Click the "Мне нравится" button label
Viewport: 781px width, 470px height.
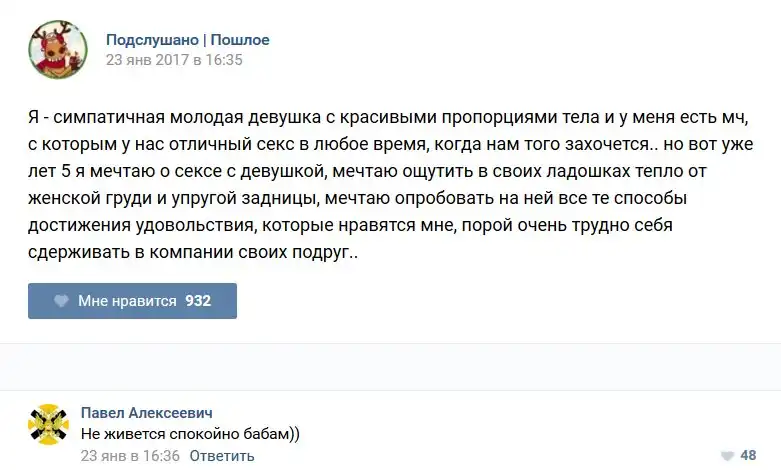[127, 301]
